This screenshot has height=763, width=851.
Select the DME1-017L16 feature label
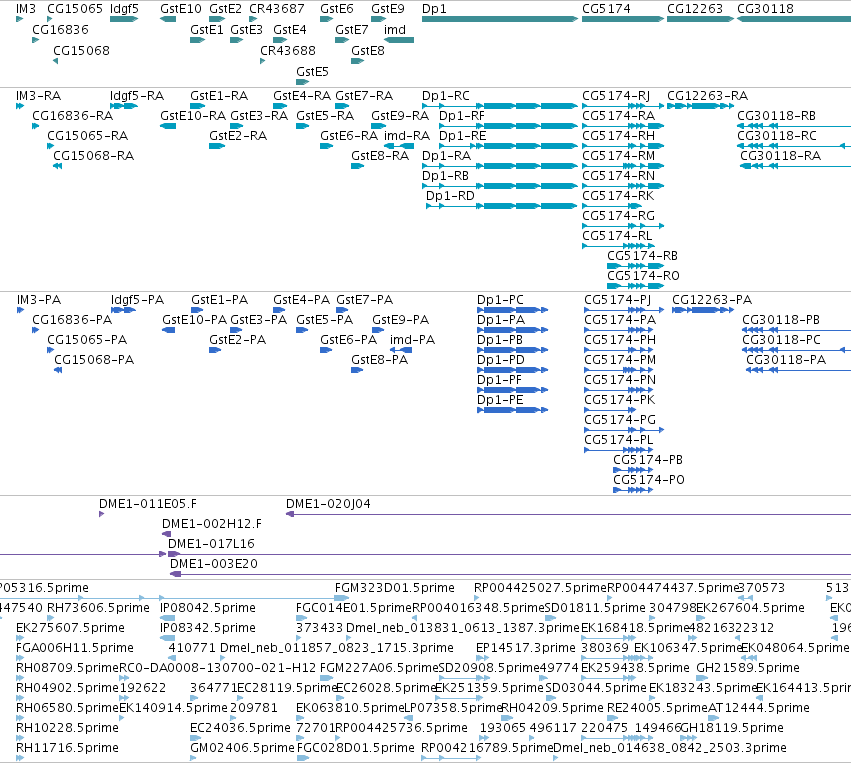tap(211, 544)
